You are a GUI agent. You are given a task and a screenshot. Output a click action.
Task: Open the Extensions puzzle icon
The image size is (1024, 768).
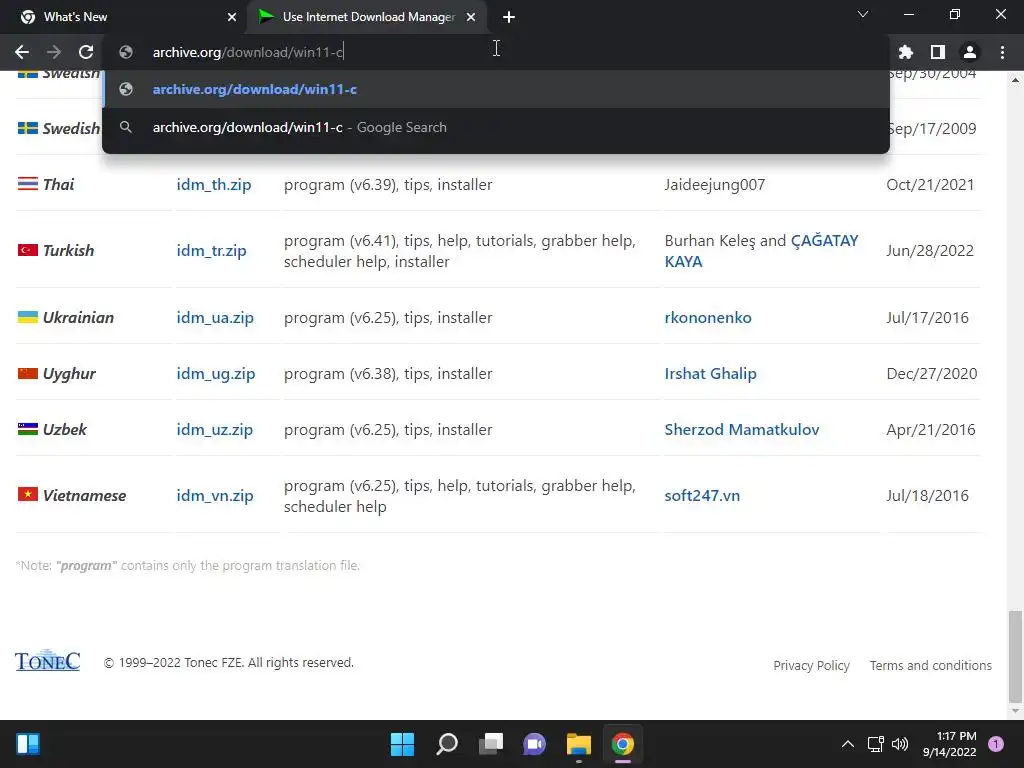[906, 52]
